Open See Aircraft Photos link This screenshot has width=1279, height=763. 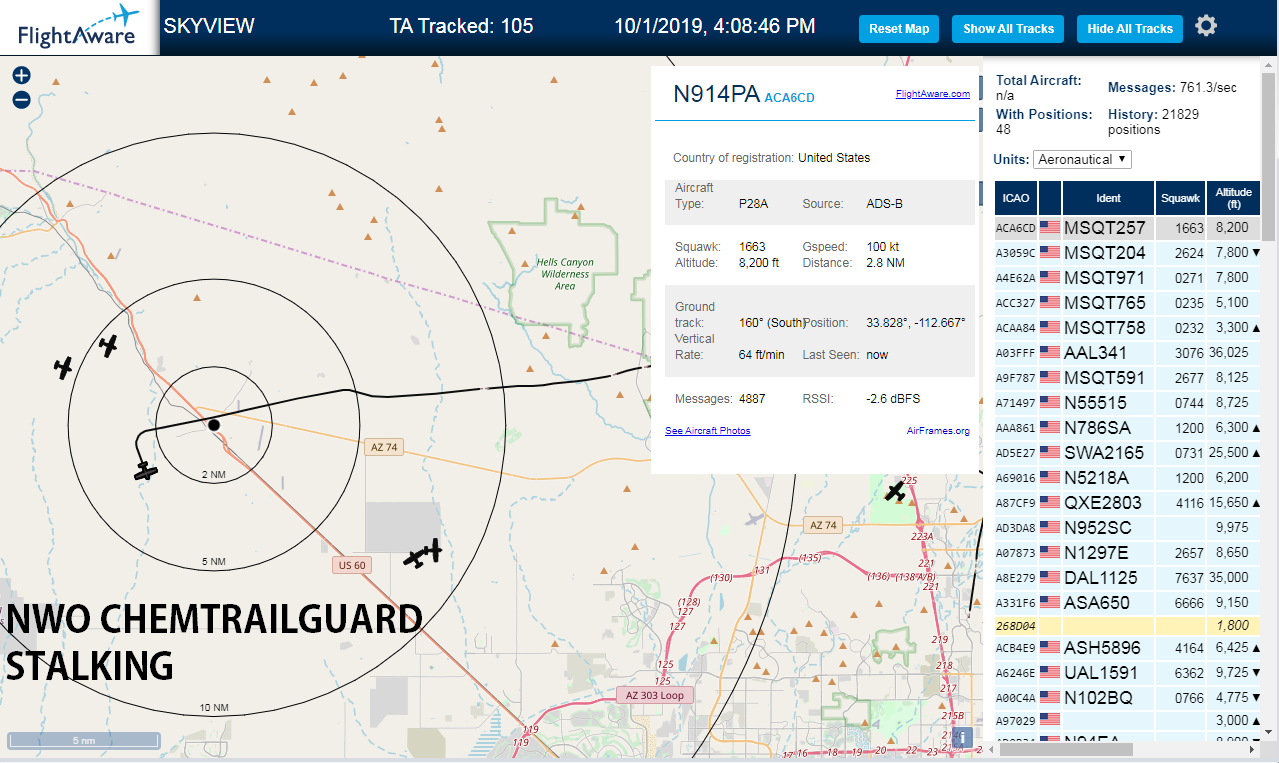click(708, 431)
